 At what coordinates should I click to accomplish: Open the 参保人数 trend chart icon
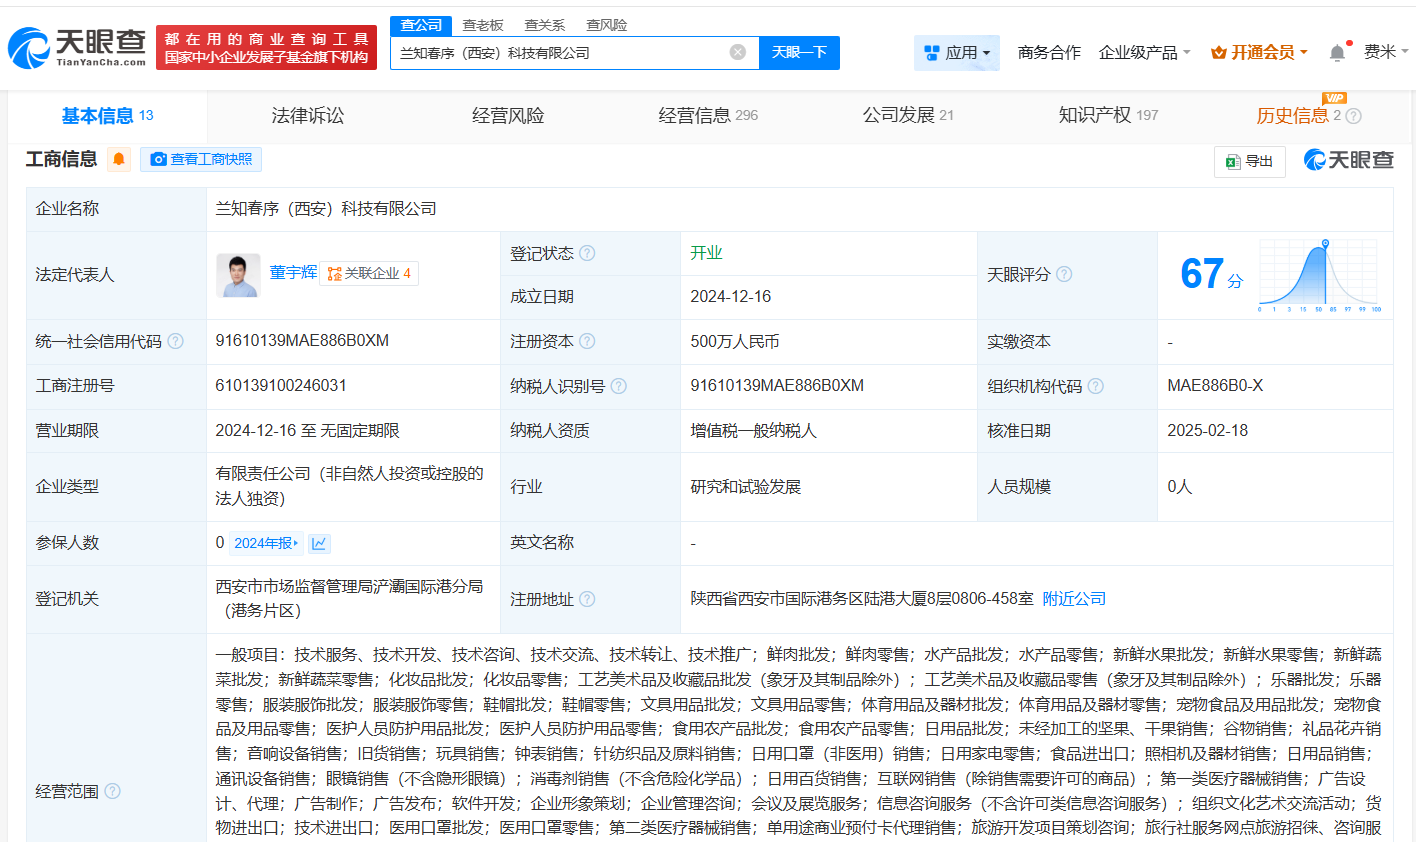point(319,543)
